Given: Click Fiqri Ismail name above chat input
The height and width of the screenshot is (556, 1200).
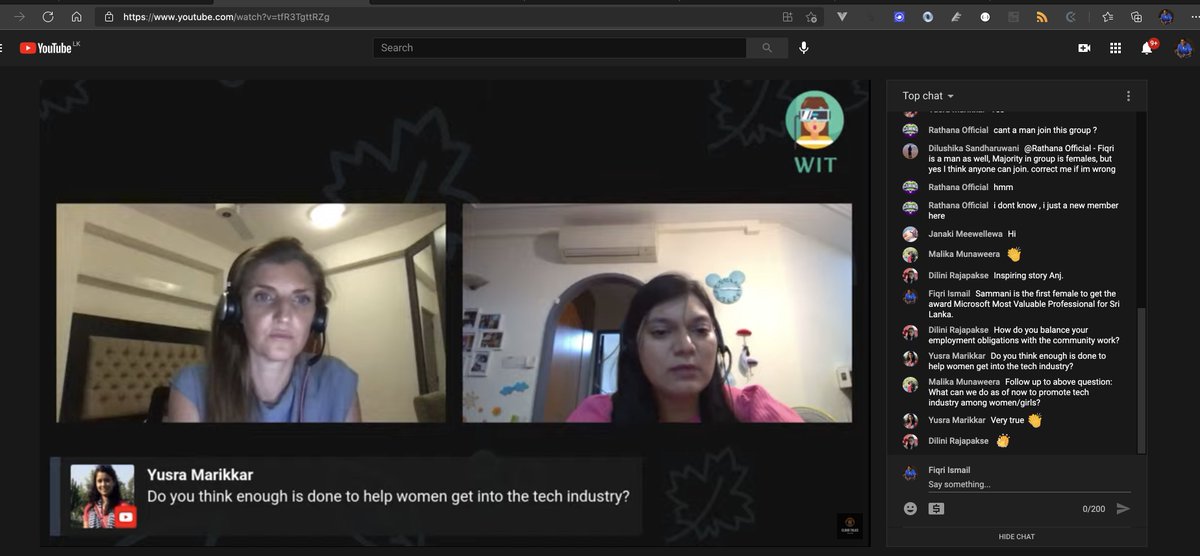Looking at the screenshot, I should (x=949, y=470).
